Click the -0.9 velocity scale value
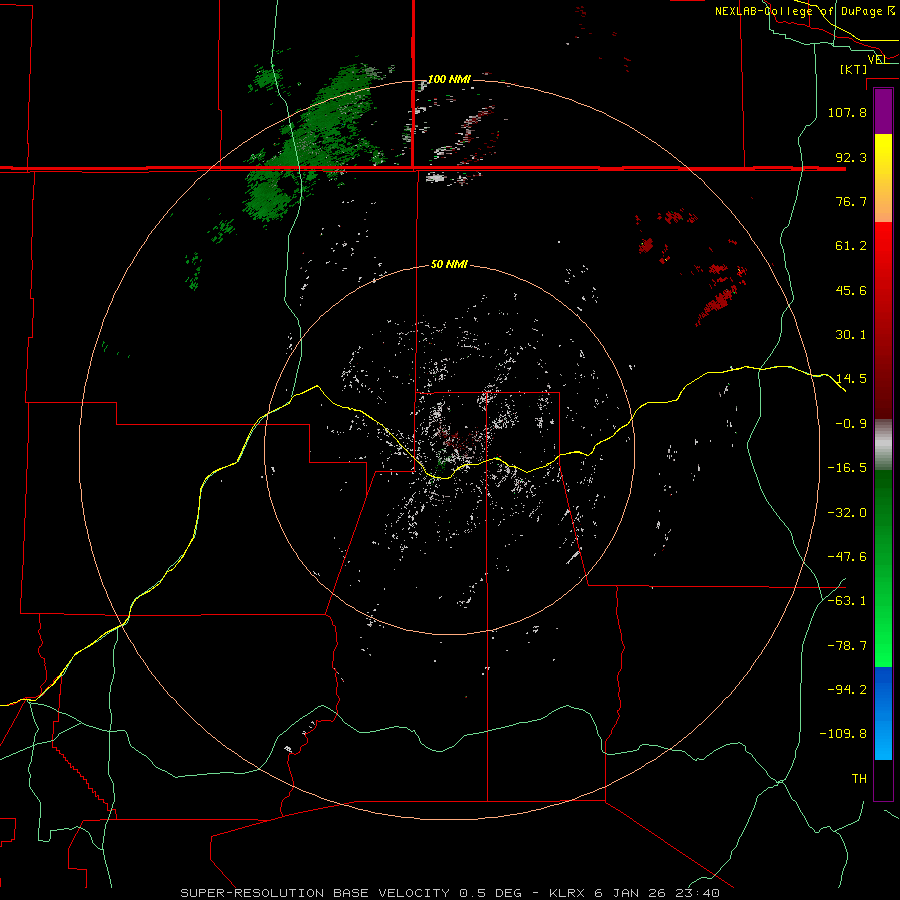Viewport: 900px width, 900px height. tap(851, 424)
